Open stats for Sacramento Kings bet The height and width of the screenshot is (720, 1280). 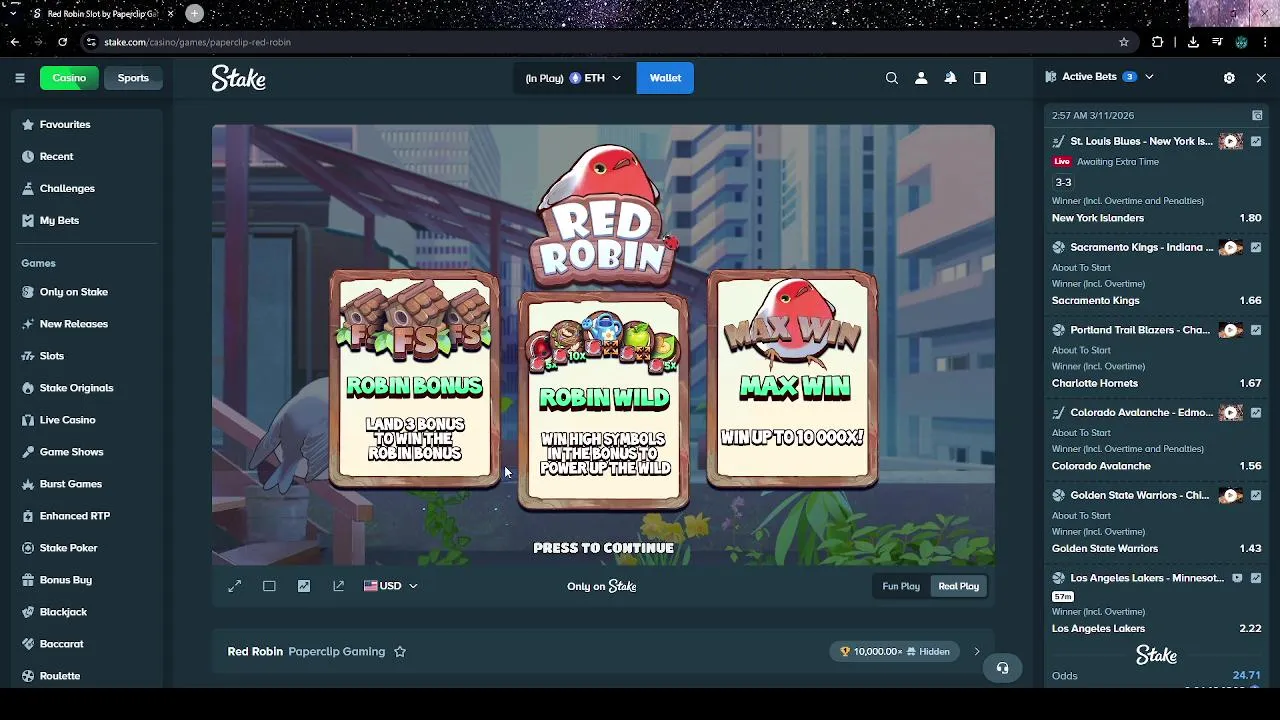point(1256,247)
